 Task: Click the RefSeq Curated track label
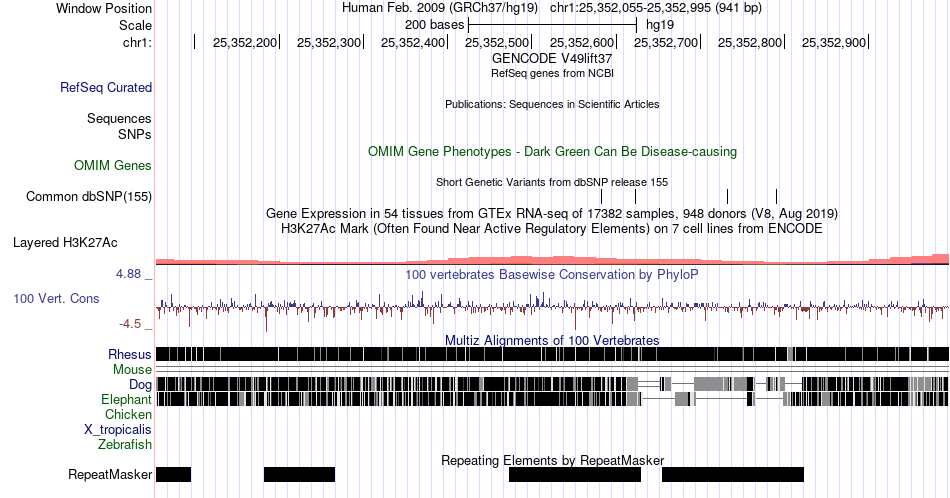pyautogui.click(x=106, y=87)
